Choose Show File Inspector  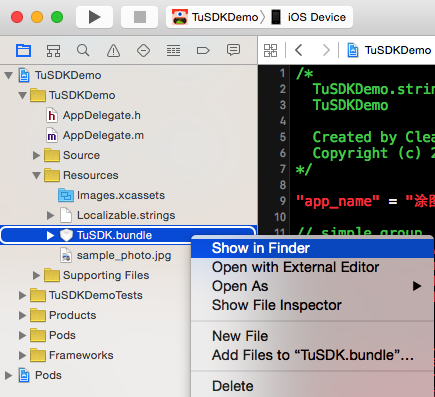[312, 305]
